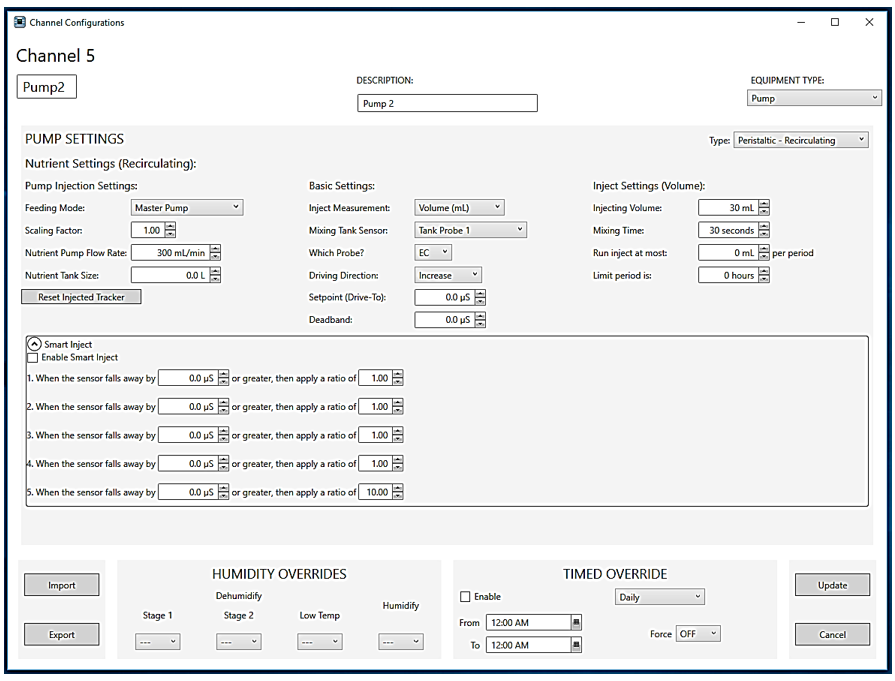Click the Mixing Time value field

729,230
